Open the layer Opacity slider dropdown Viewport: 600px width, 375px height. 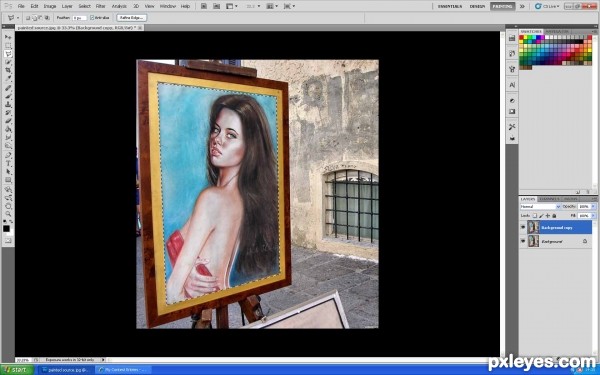(593, 207)
